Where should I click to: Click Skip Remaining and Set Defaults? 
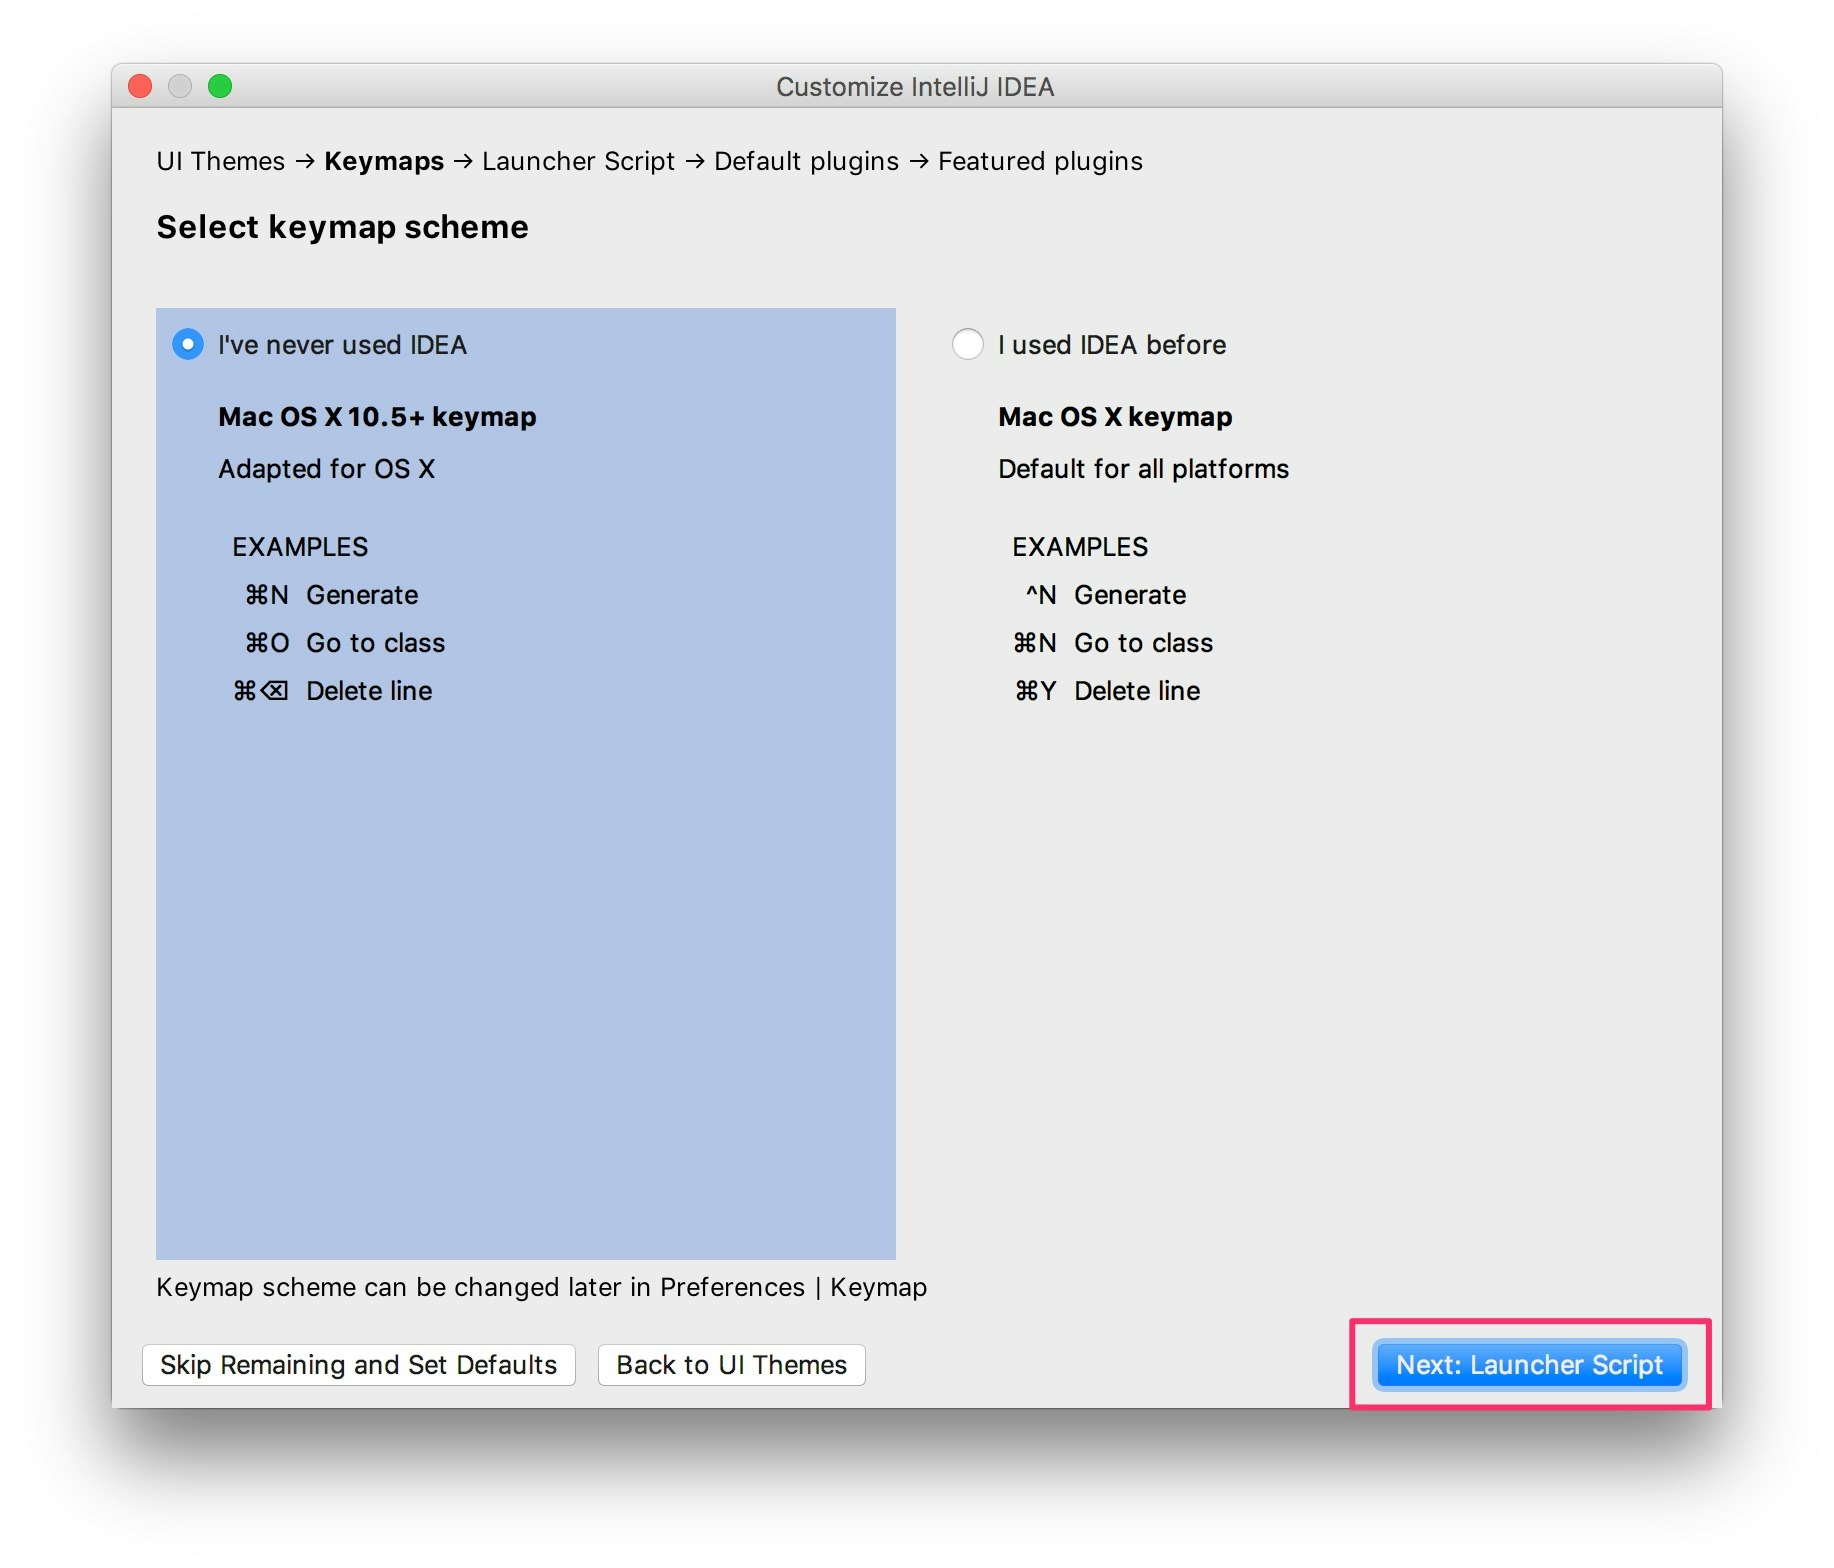359,1365
